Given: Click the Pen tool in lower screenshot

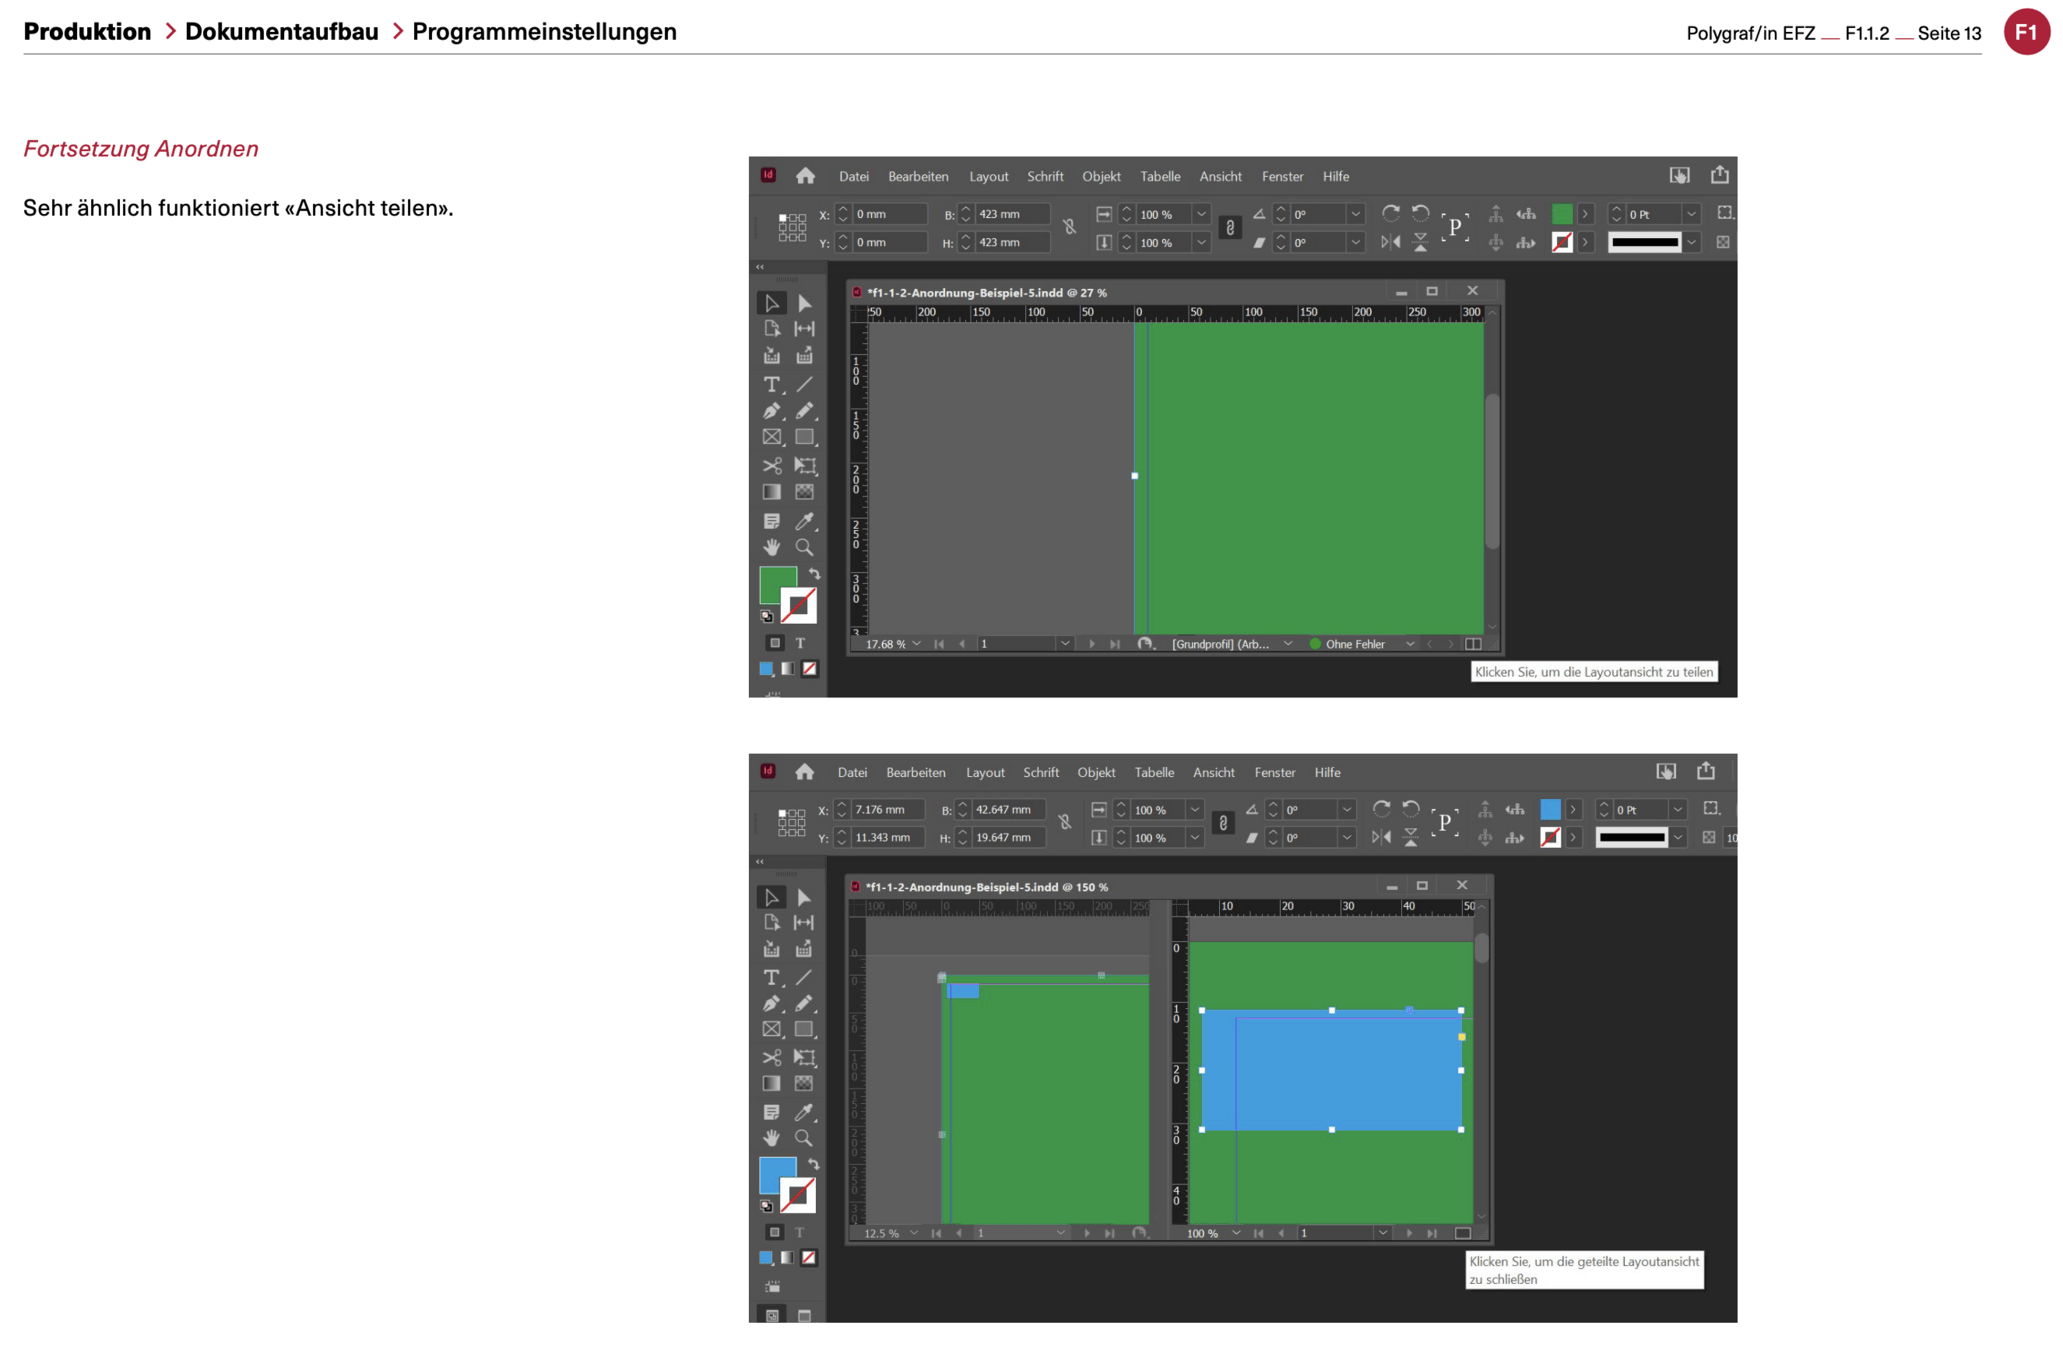Looking at the screenshot, I should [771, 1003].
